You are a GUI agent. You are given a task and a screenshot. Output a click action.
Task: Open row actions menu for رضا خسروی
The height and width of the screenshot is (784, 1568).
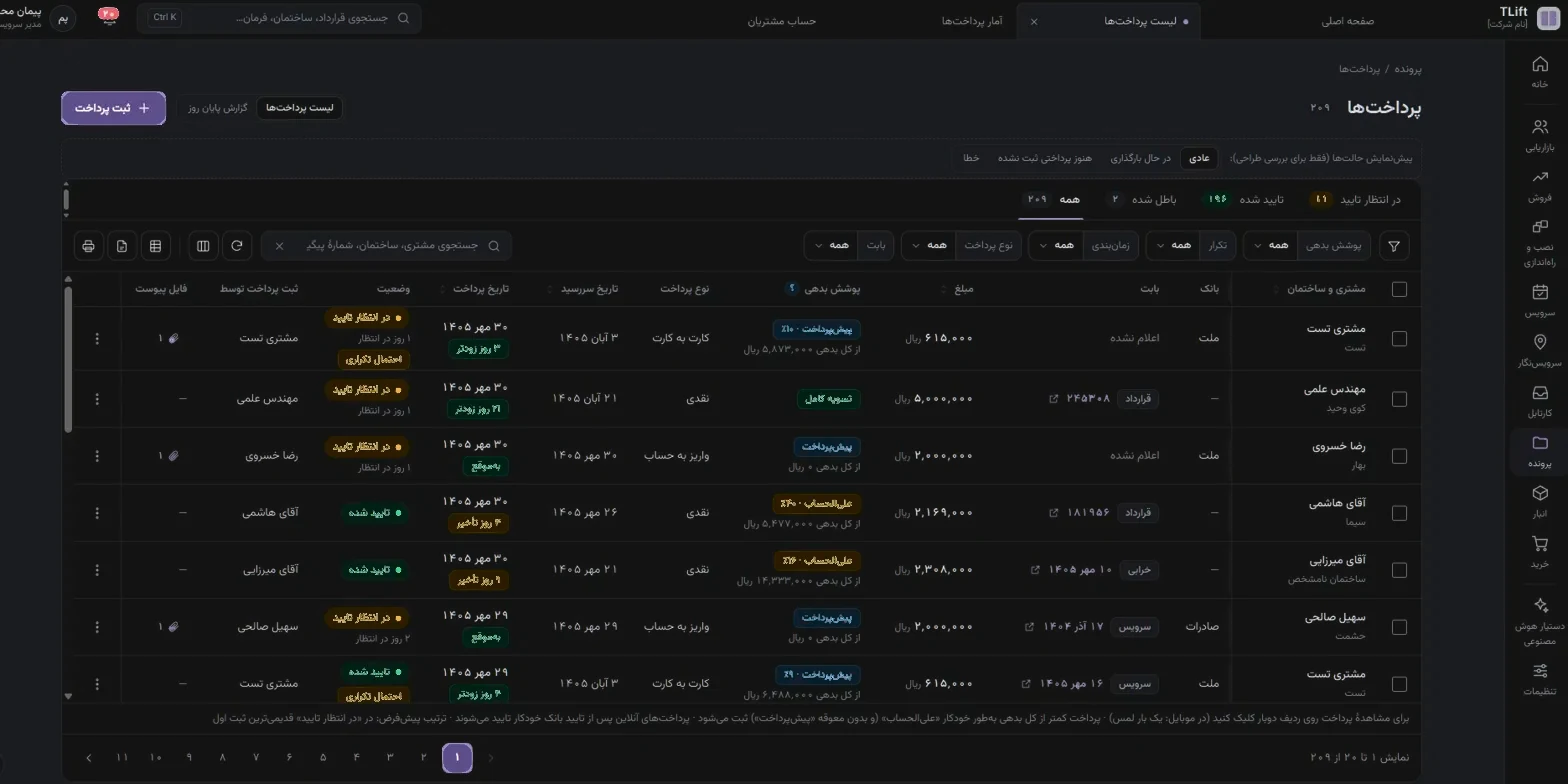click(97, 456)
